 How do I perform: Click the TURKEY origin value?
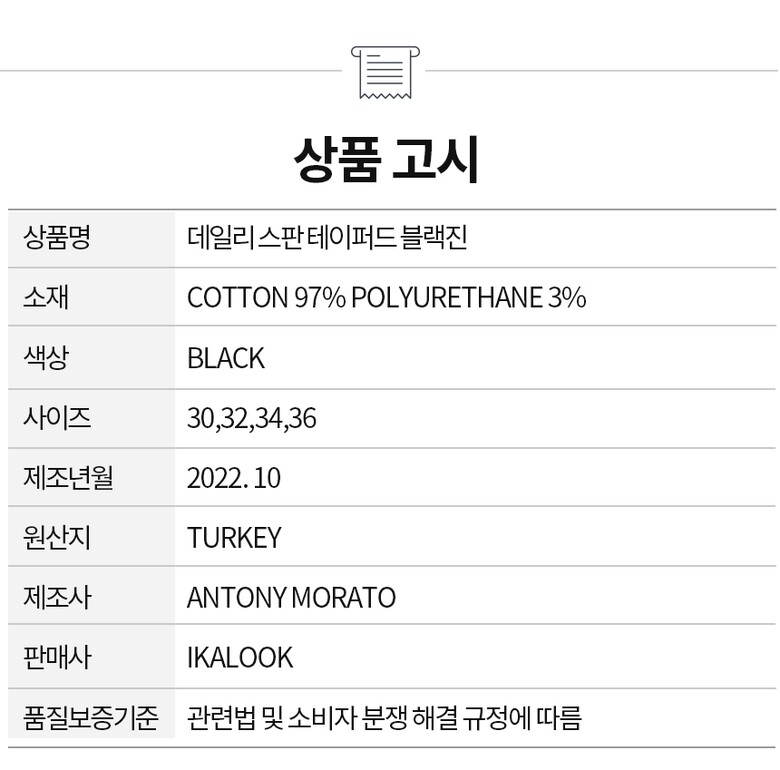pyautogui.click(x=234, y=538)
